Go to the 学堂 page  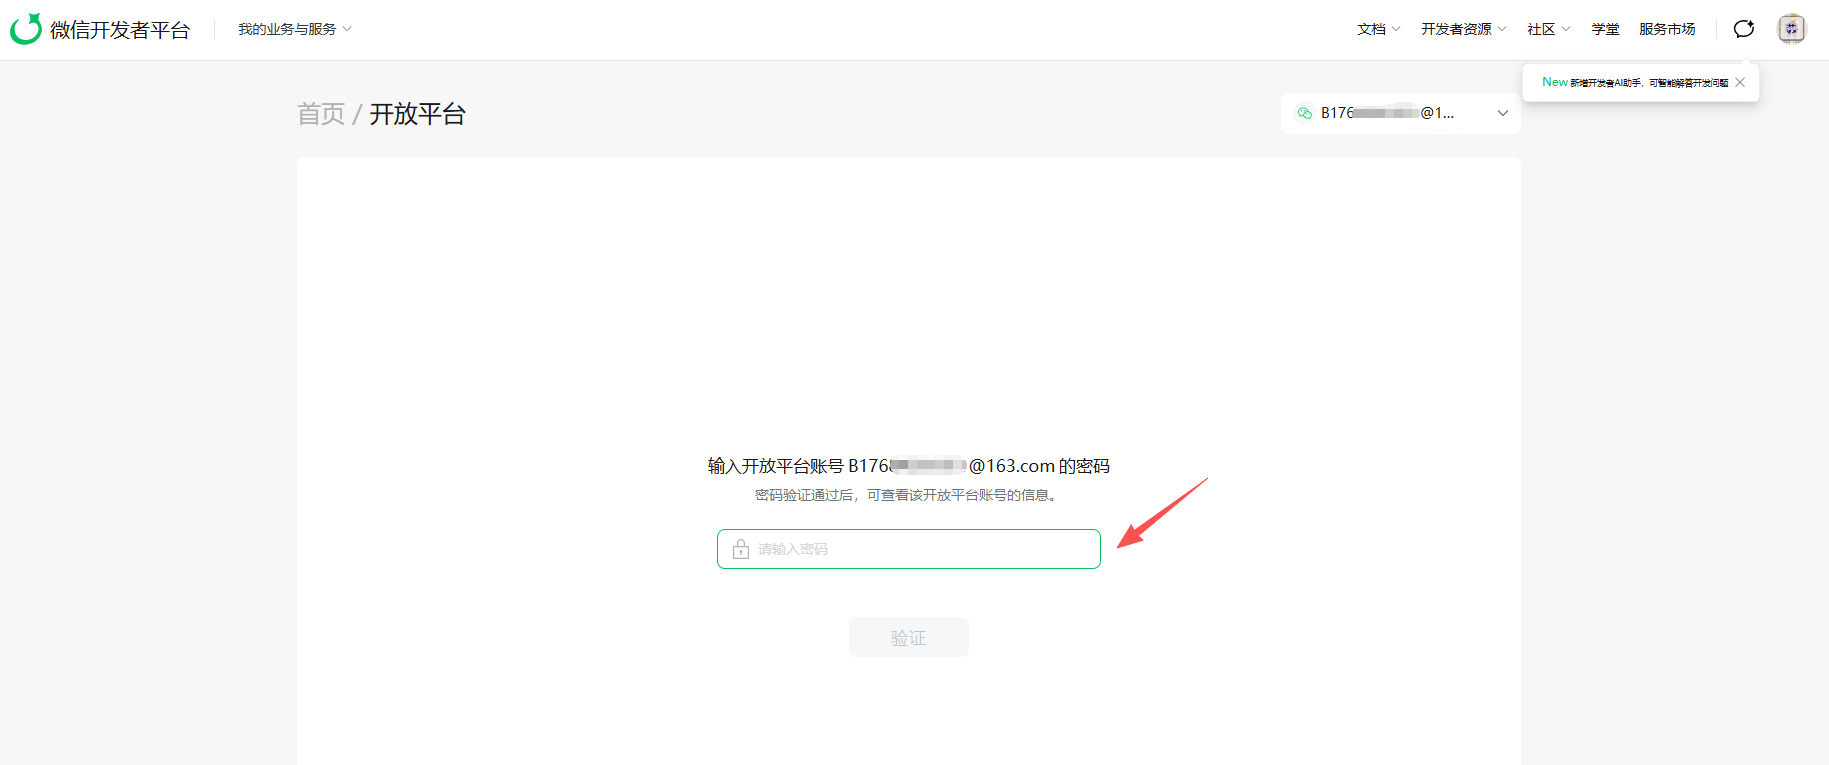tap(1605, 29)
